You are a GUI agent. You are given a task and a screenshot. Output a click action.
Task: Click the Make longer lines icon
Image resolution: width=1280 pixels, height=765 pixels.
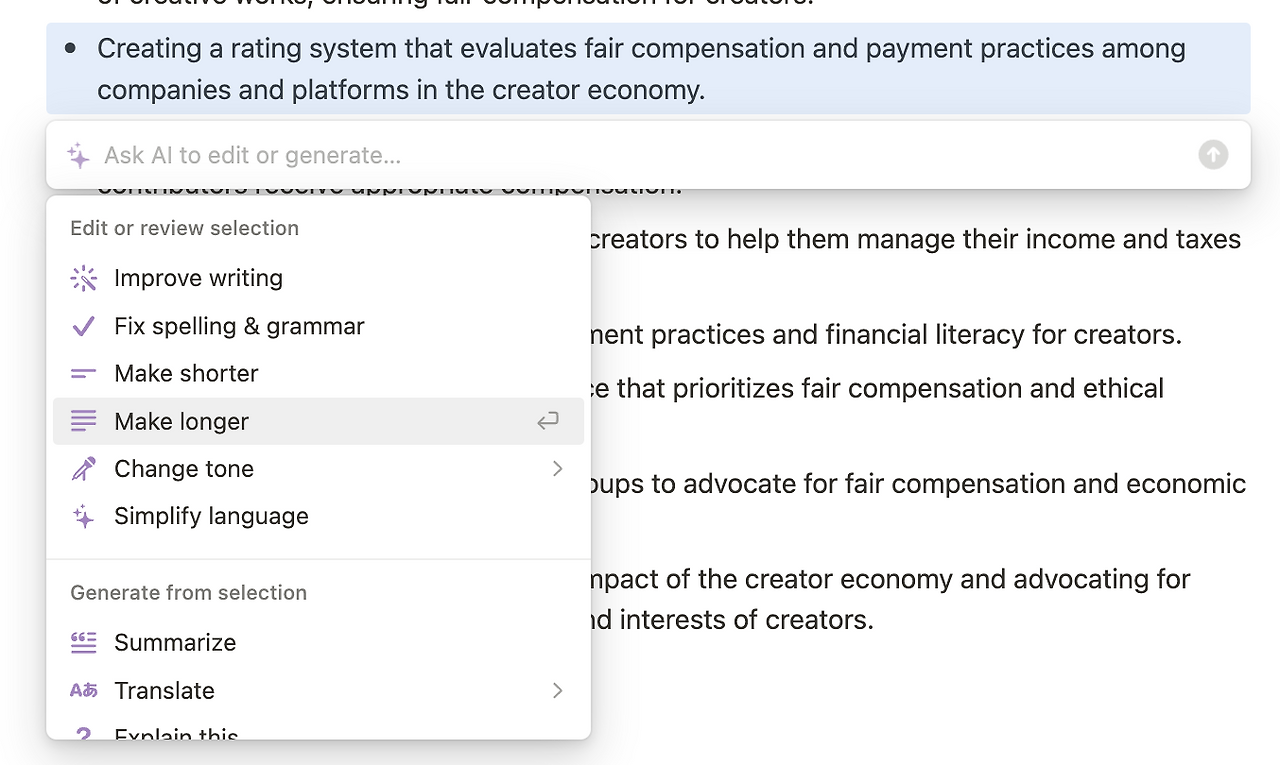pyautogui.click(x=84, y=422)
